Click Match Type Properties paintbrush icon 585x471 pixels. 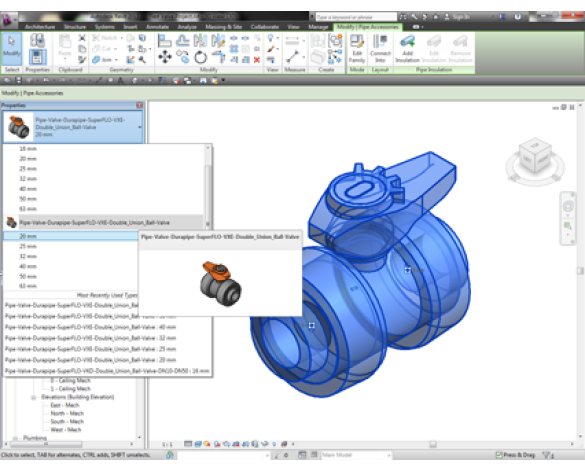pos(82,60)
